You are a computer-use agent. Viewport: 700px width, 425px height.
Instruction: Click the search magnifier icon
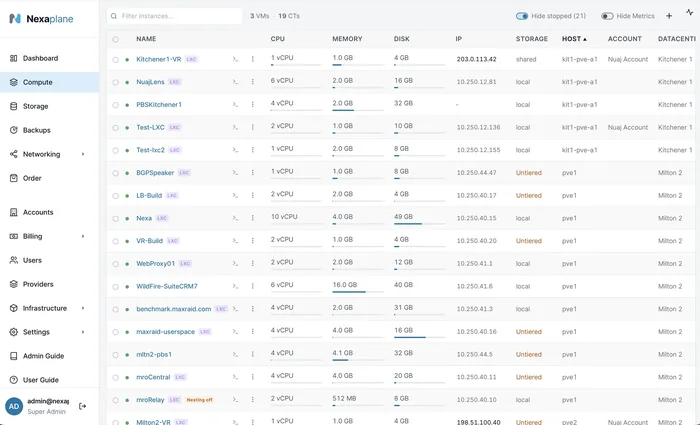115,16
